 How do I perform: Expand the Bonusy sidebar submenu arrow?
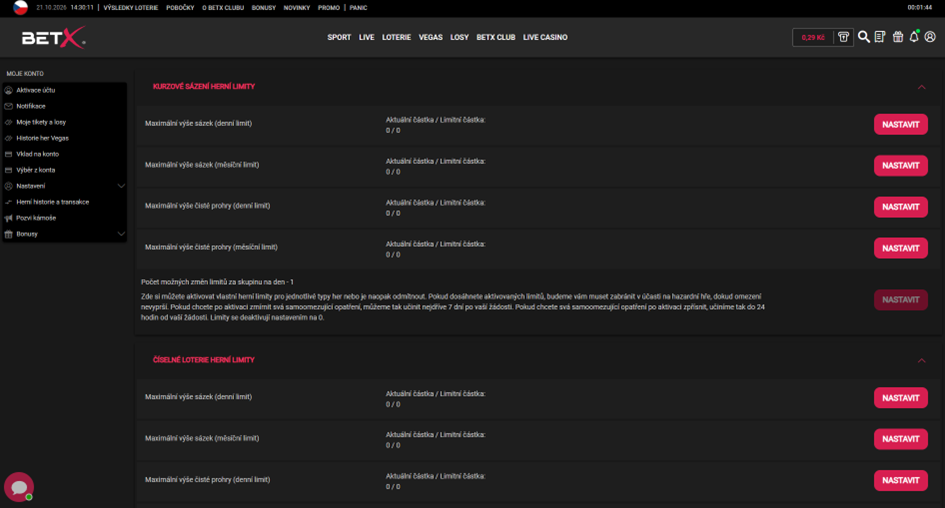[x=121, y=234]
